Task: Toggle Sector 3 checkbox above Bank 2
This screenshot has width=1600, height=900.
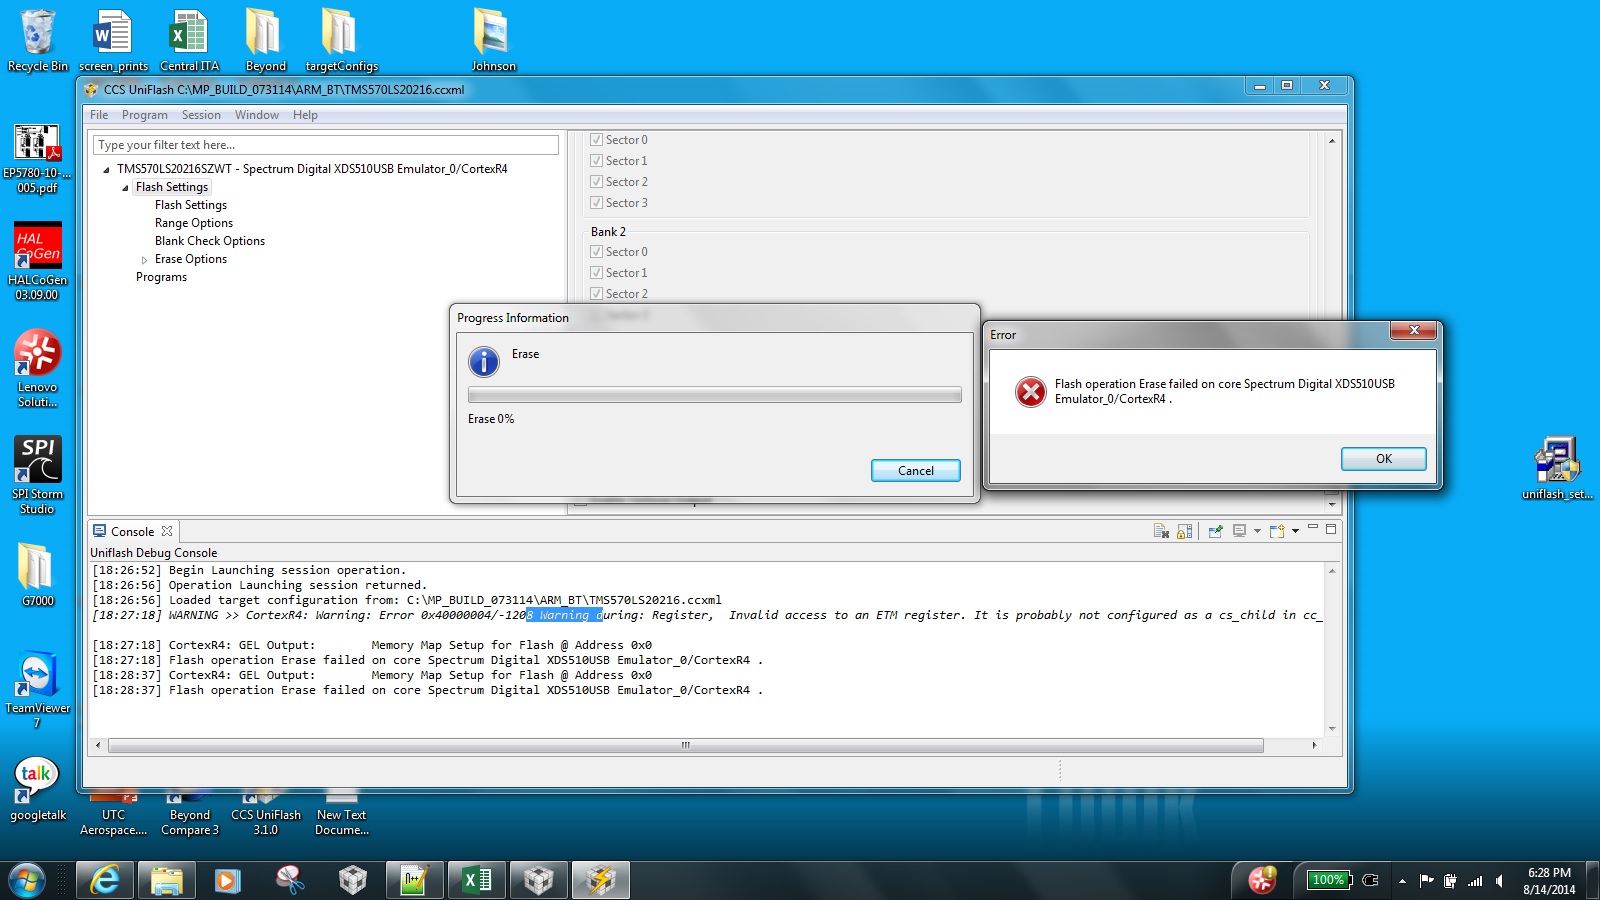Action: pos(596,203)
